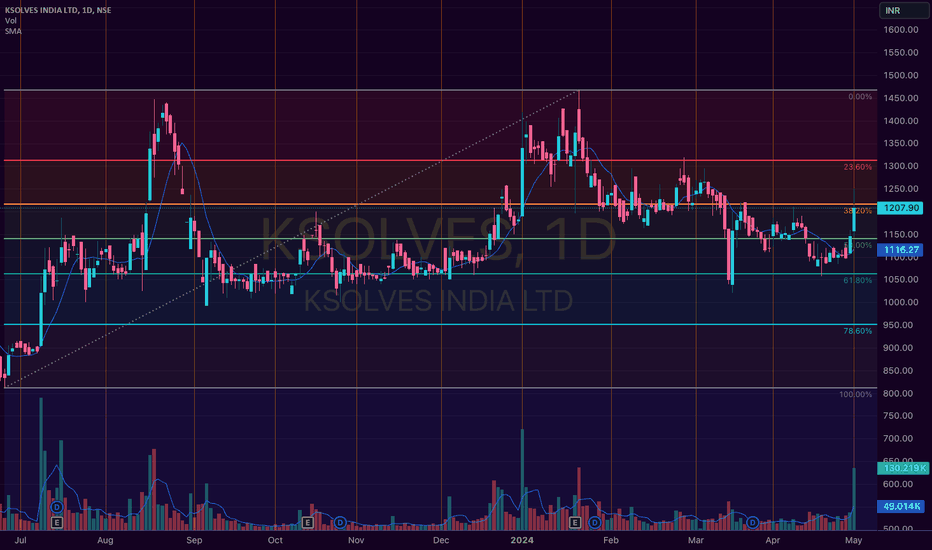
Task: Select the SMA indicator label
Action: click(13, 31)
